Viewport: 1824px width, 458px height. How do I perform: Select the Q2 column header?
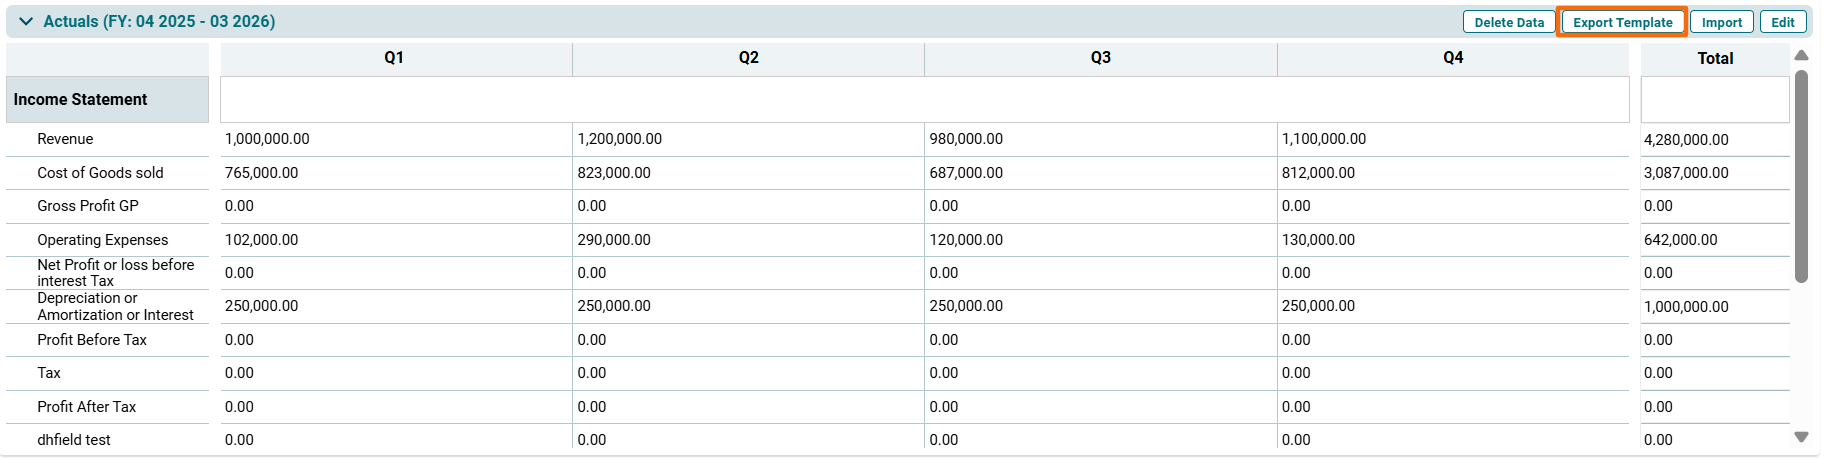coord(748,58)
